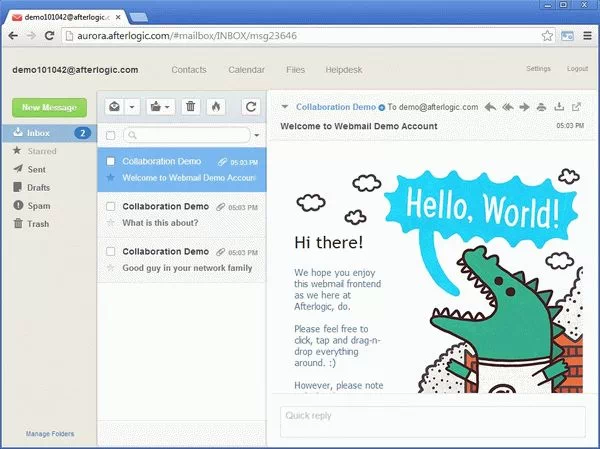
Task: Expand the message header details arrow
Action: [285, 107]
